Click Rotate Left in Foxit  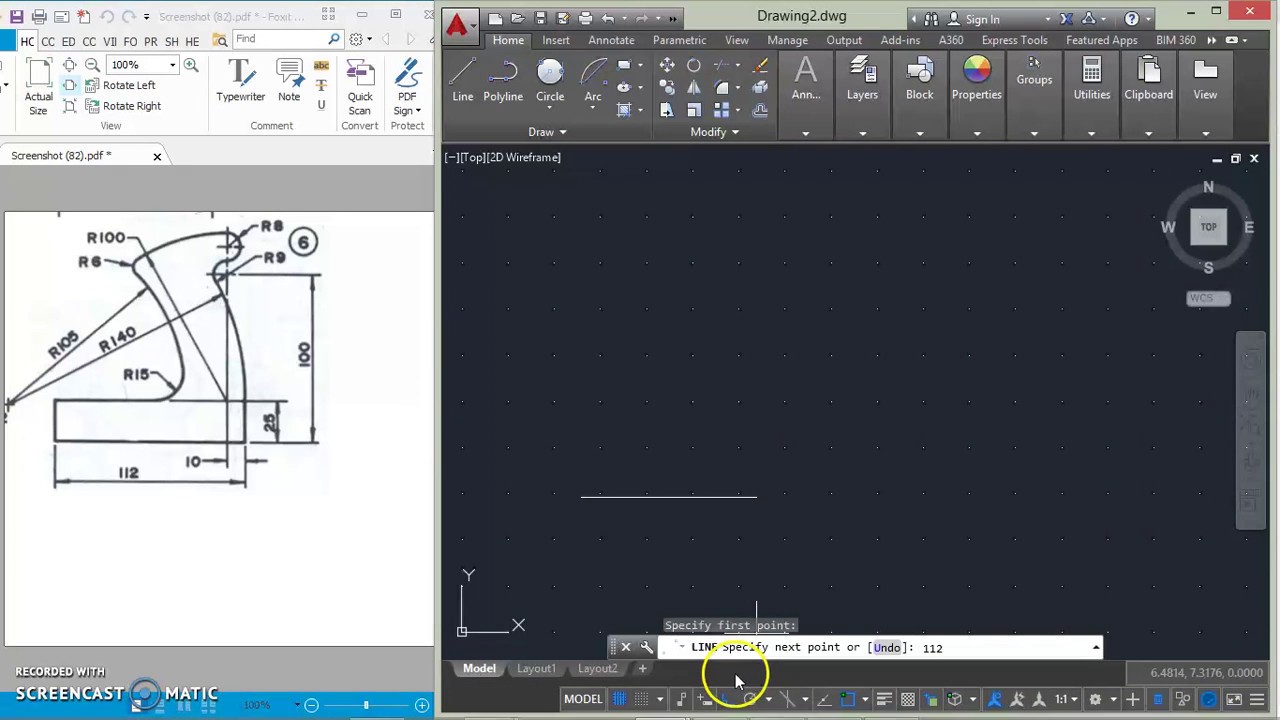point(119,86)
